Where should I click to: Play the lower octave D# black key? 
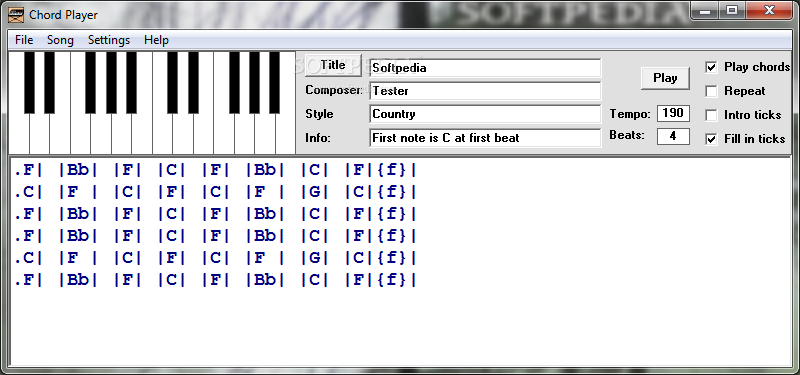click(x=49, y=83)
